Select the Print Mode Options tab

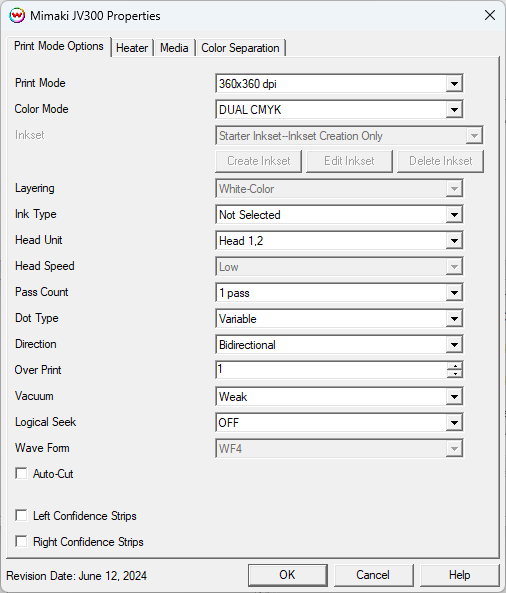(59, 46)
